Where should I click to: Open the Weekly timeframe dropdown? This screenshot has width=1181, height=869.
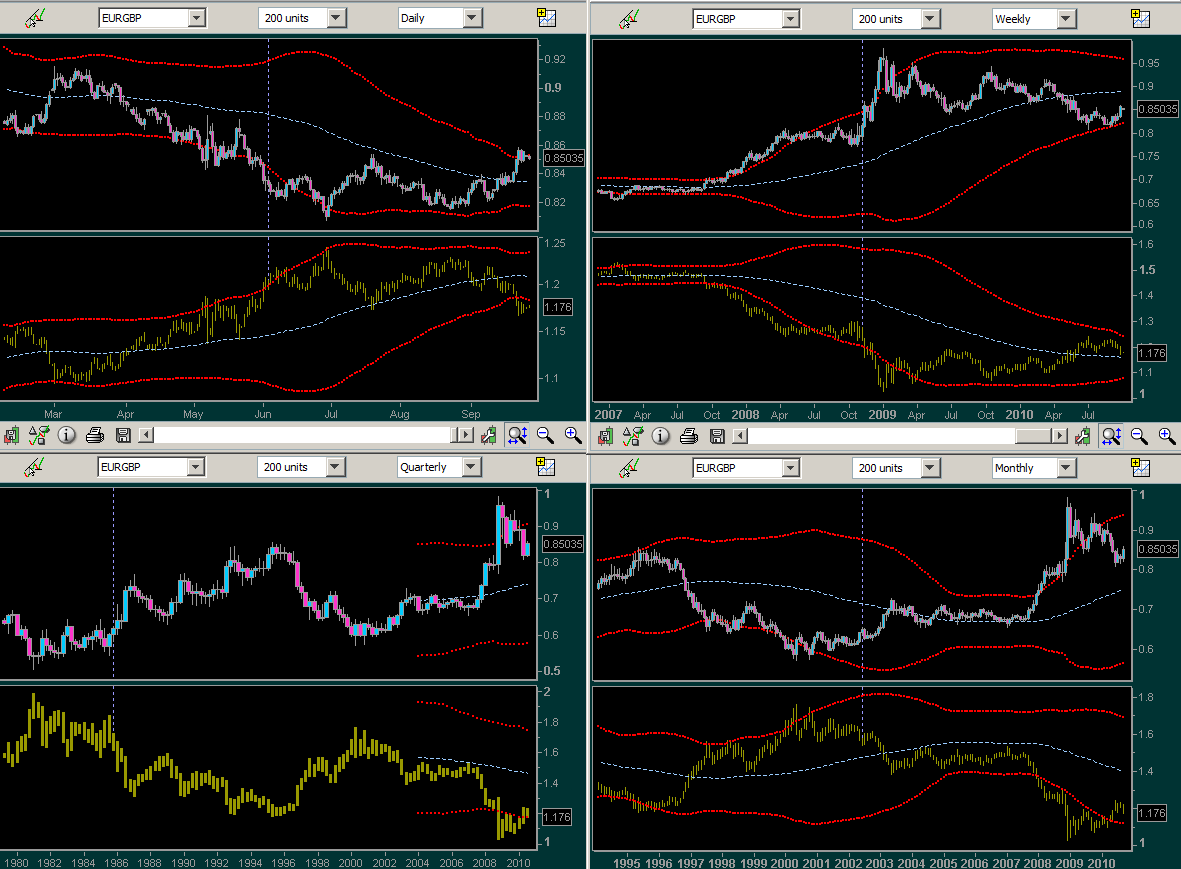(1067, 19)
